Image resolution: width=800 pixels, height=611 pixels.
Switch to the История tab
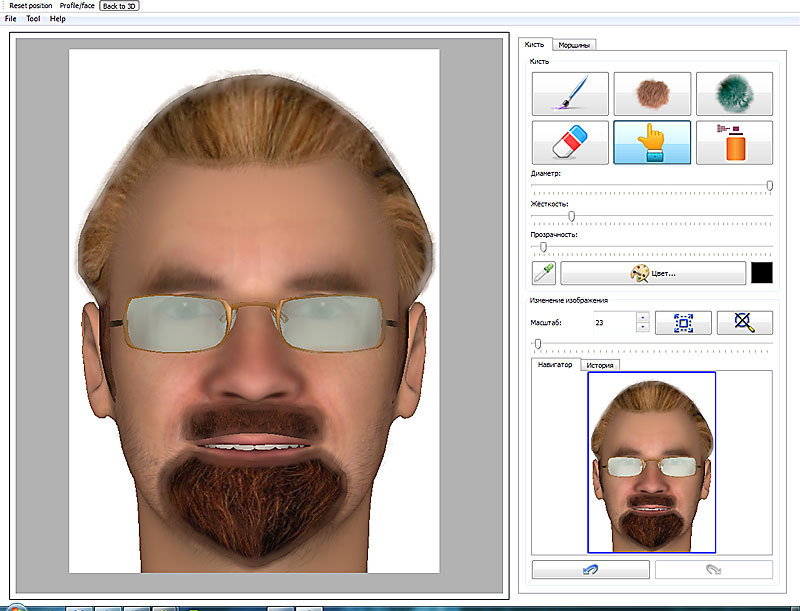point(600,365)
